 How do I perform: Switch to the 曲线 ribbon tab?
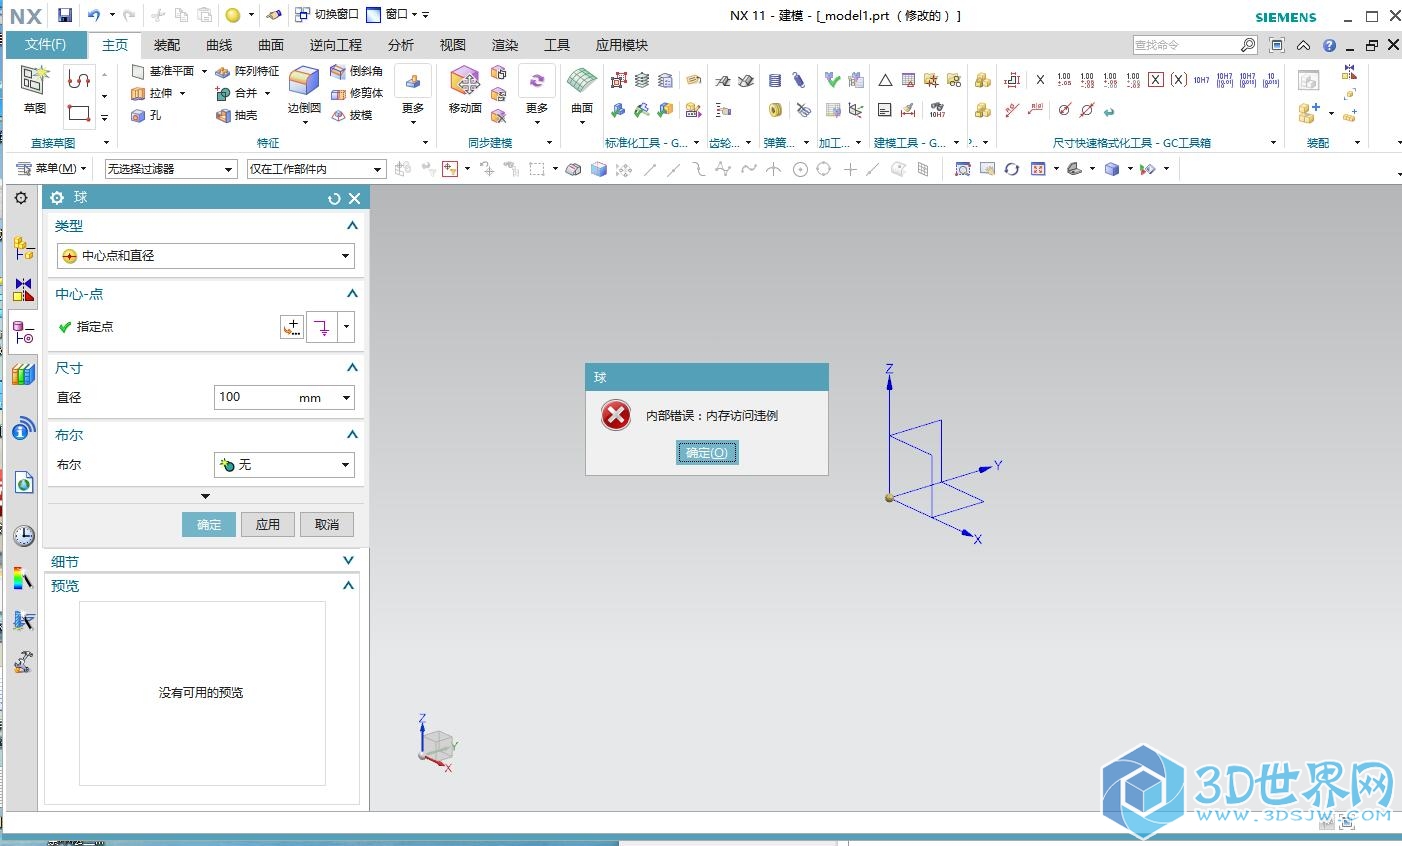pos(219,45)
